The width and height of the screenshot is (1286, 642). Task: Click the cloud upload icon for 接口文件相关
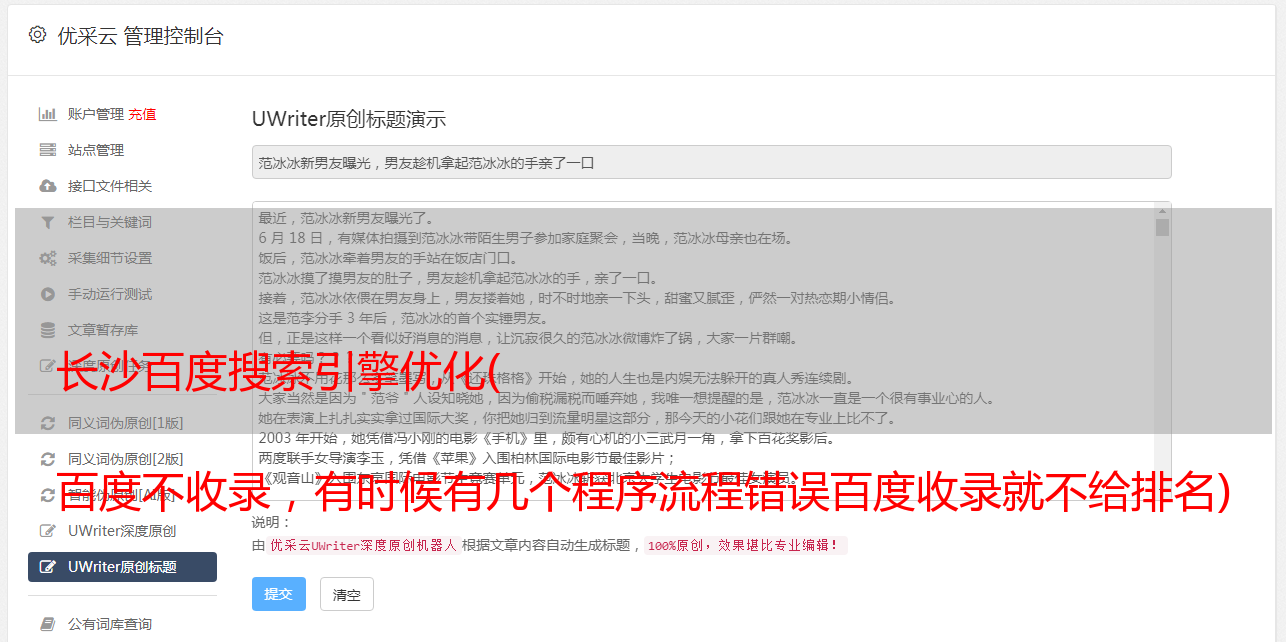pyautogui.click(x=47, y=186)
